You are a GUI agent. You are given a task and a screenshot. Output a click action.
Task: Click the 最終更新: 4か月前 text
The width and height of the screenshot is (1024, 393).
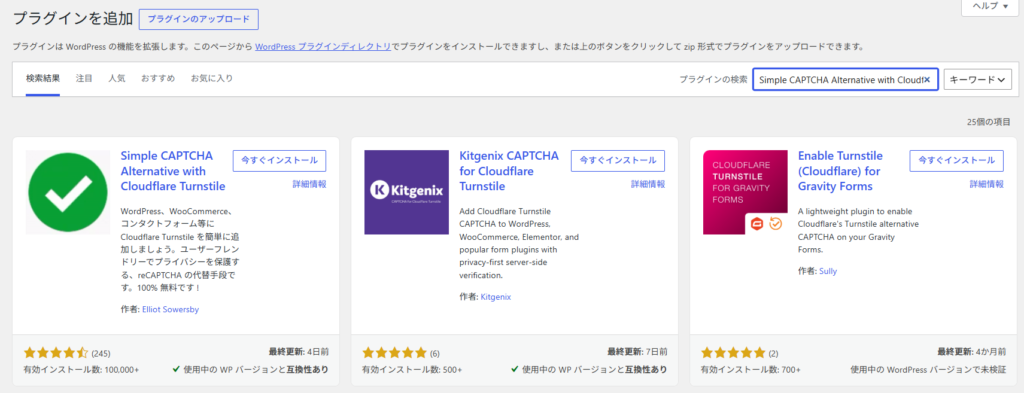(972, 352)
